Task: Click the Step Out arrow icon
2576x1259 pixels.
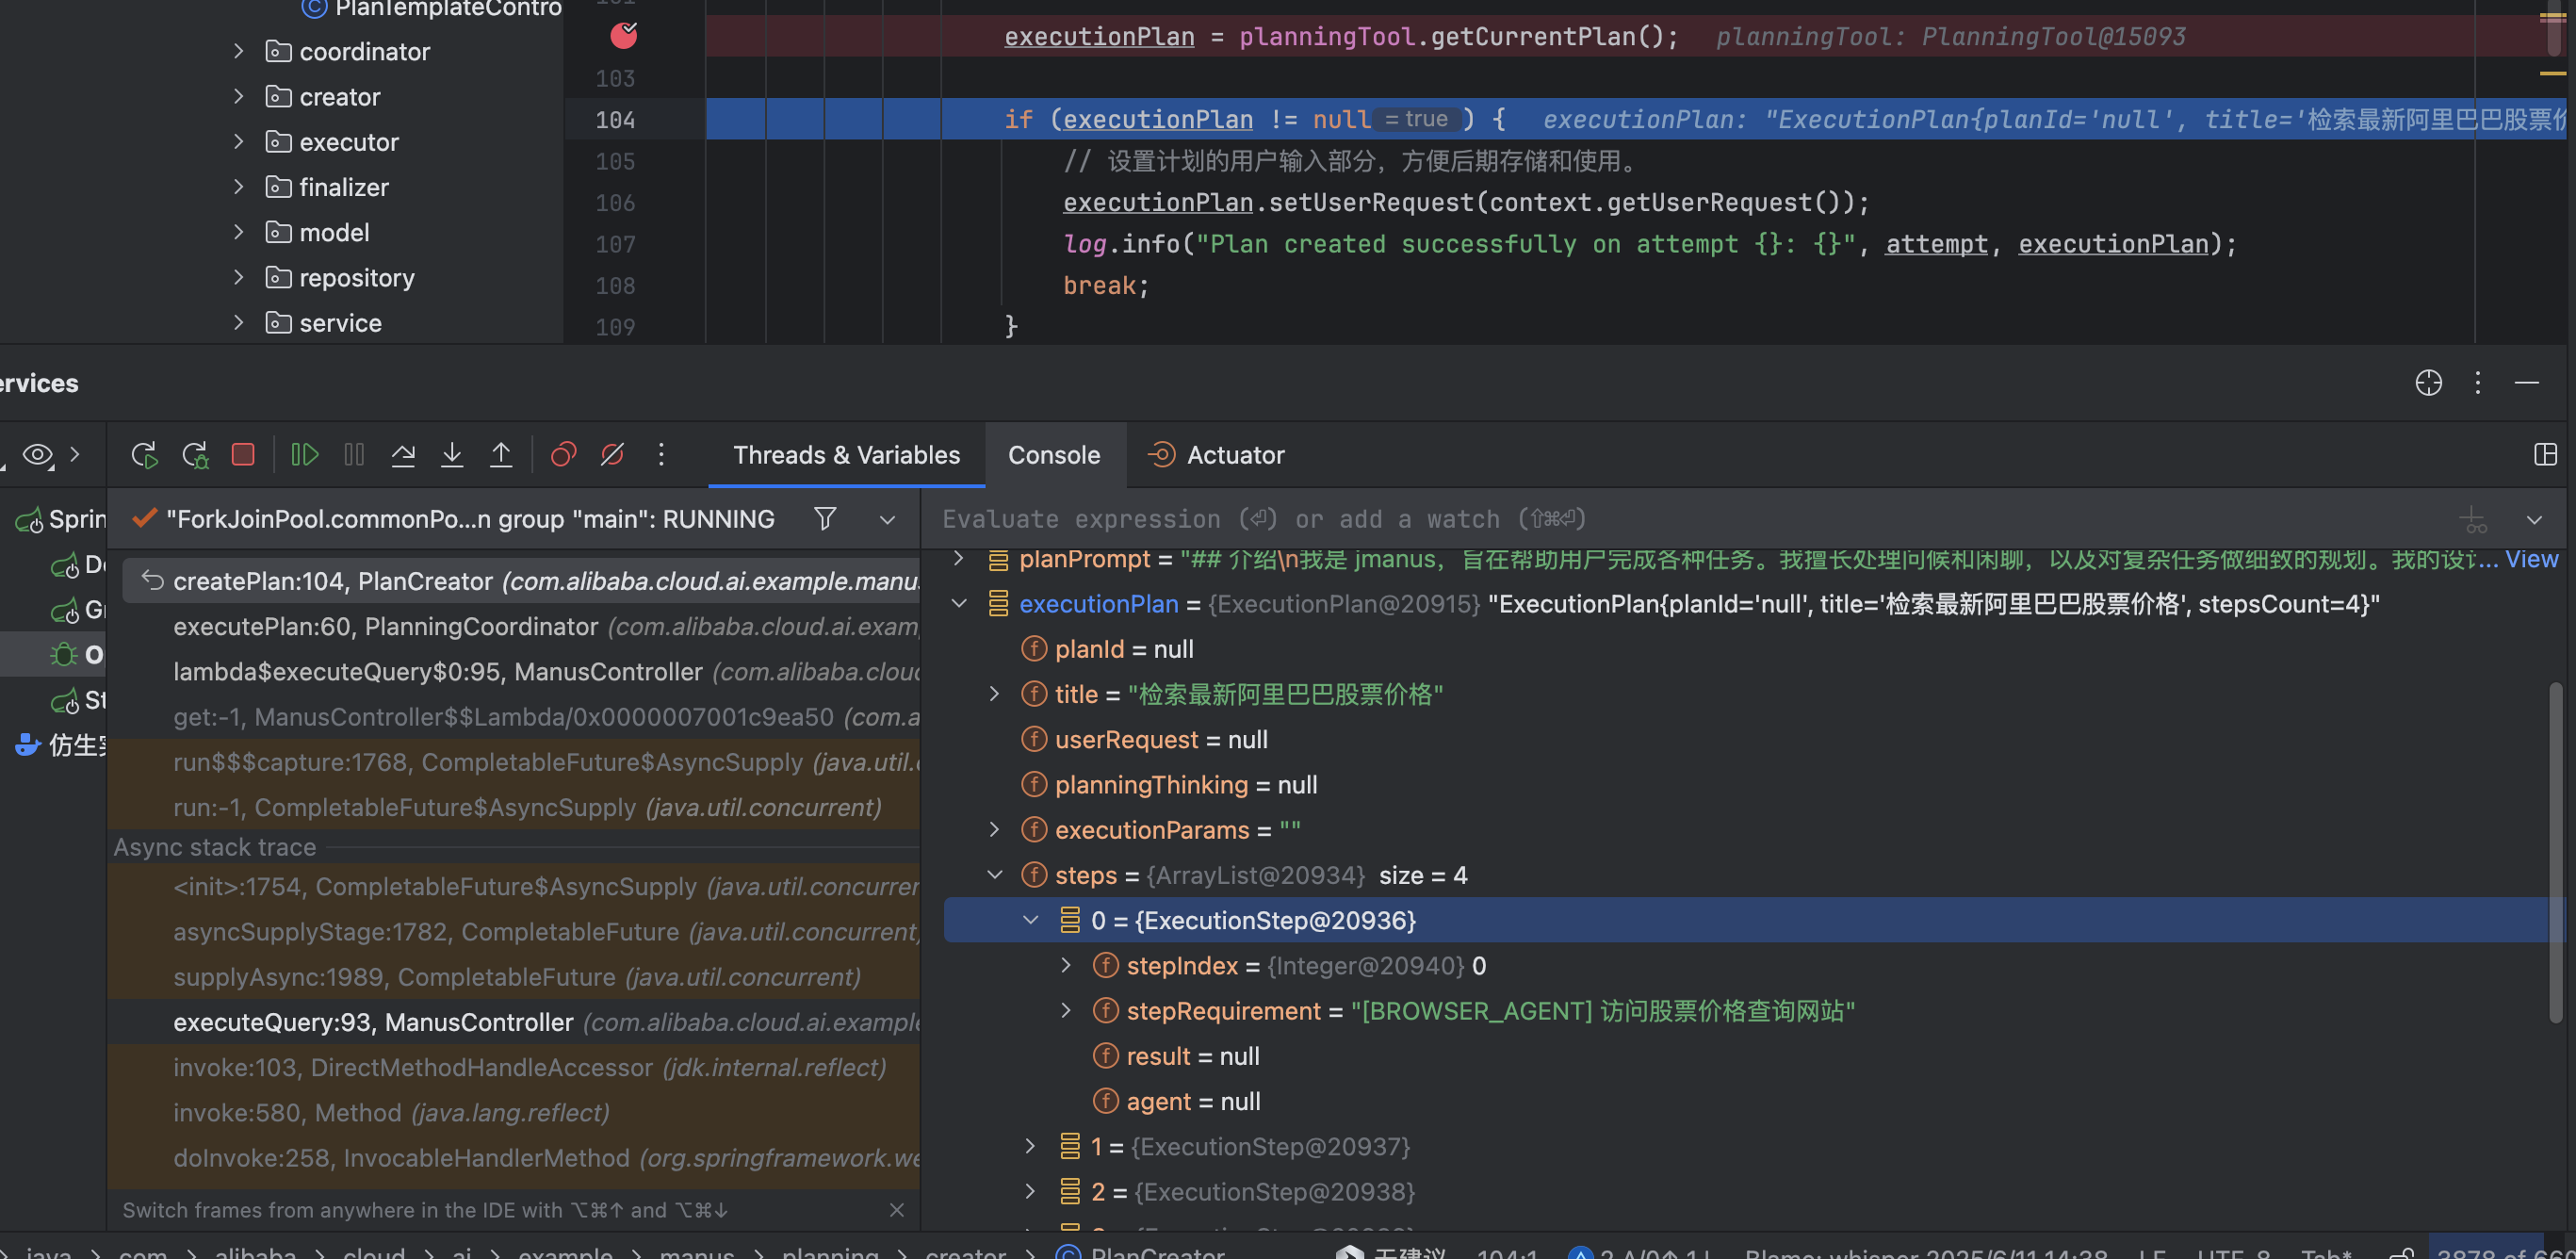Action: tap(501, 455)
